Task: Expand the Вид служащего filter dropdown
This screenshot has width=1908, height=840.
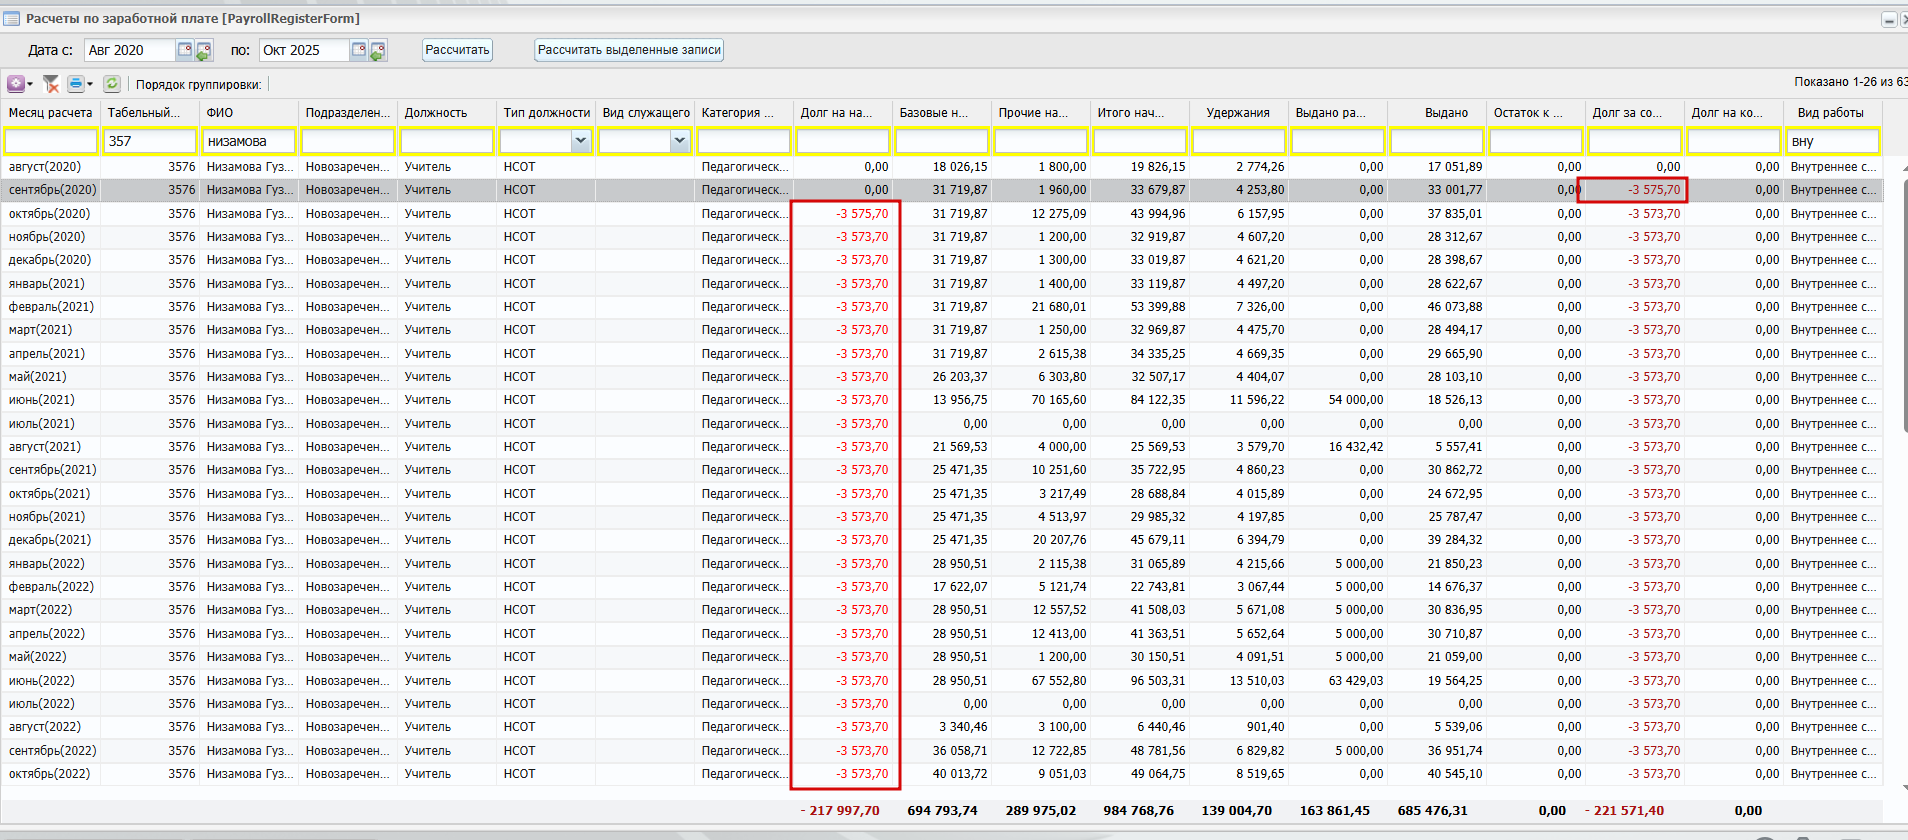Action: pyautogui.click(x=680, y=141)
